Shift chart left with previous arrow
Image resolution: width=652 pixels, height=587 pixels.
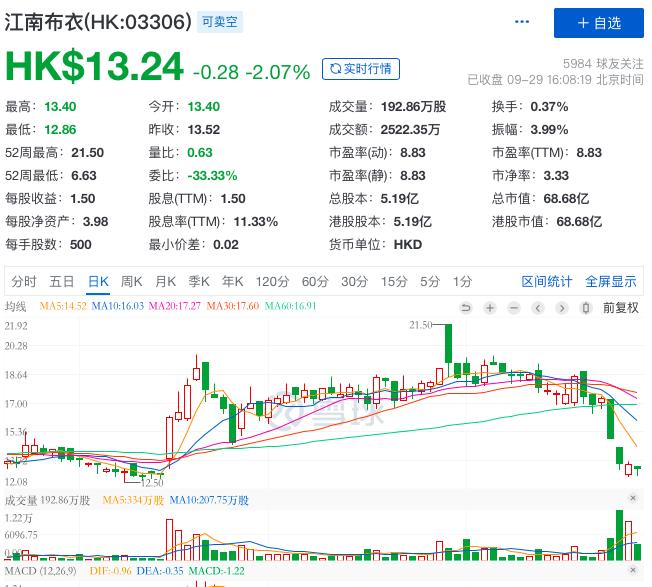(538, 308)
